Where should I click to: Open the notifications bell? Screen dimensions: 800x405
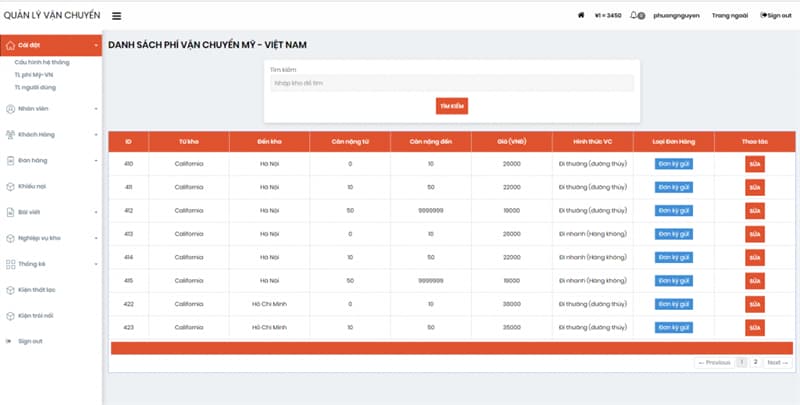point(634,15)
